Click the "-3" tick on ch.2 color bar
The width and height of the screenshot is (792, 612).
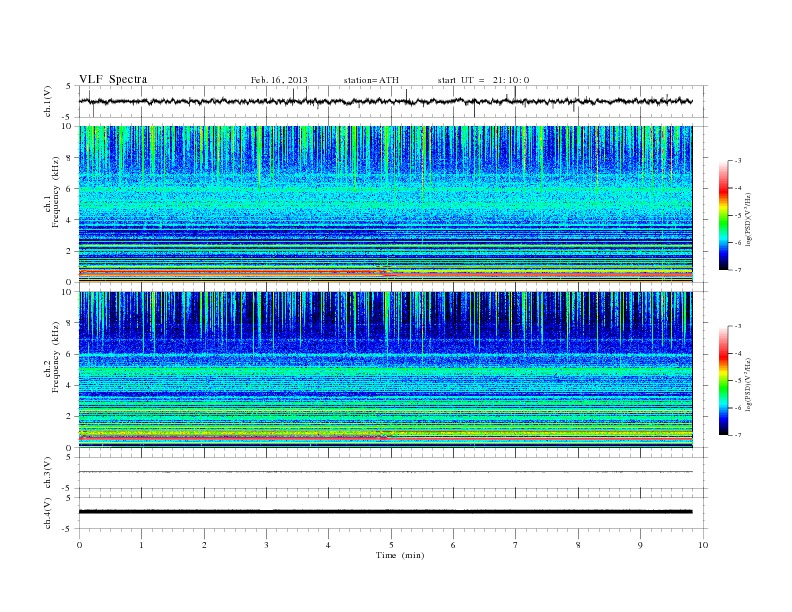(738, 326)
